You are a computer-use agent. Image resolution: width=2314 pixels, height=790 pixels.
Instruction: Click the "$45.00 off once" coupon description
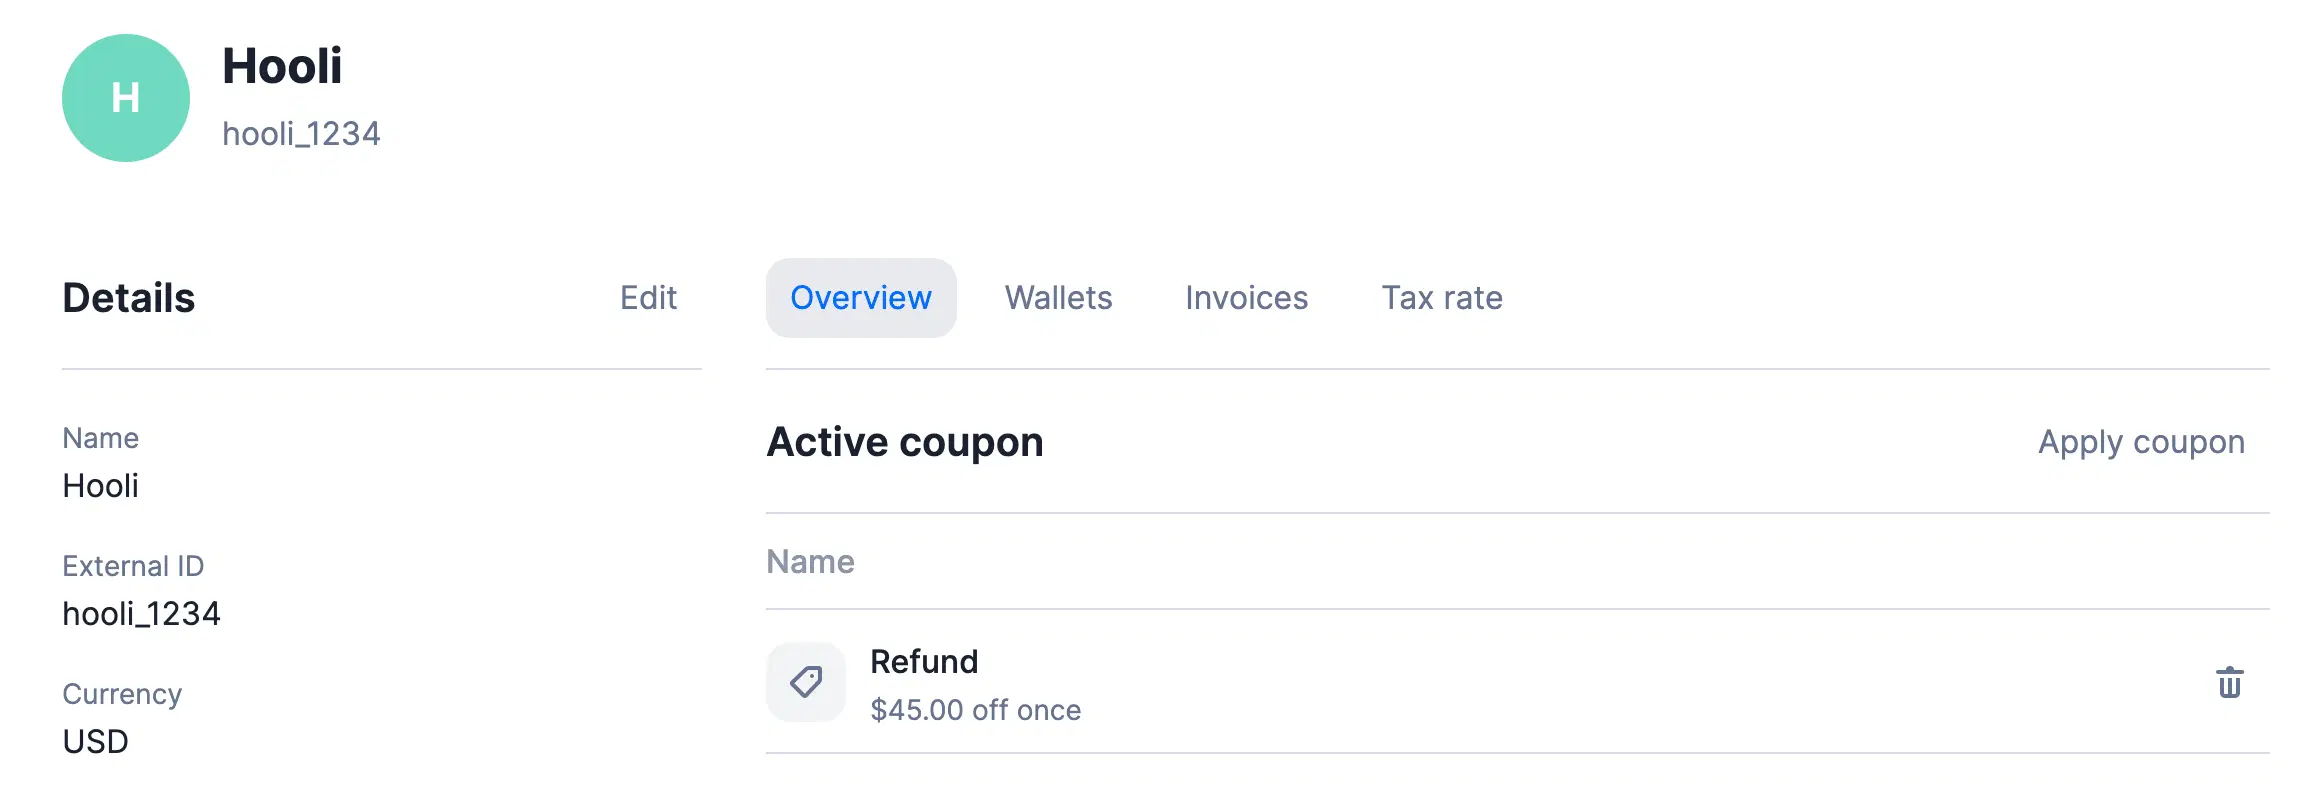[x=975, y=710]
